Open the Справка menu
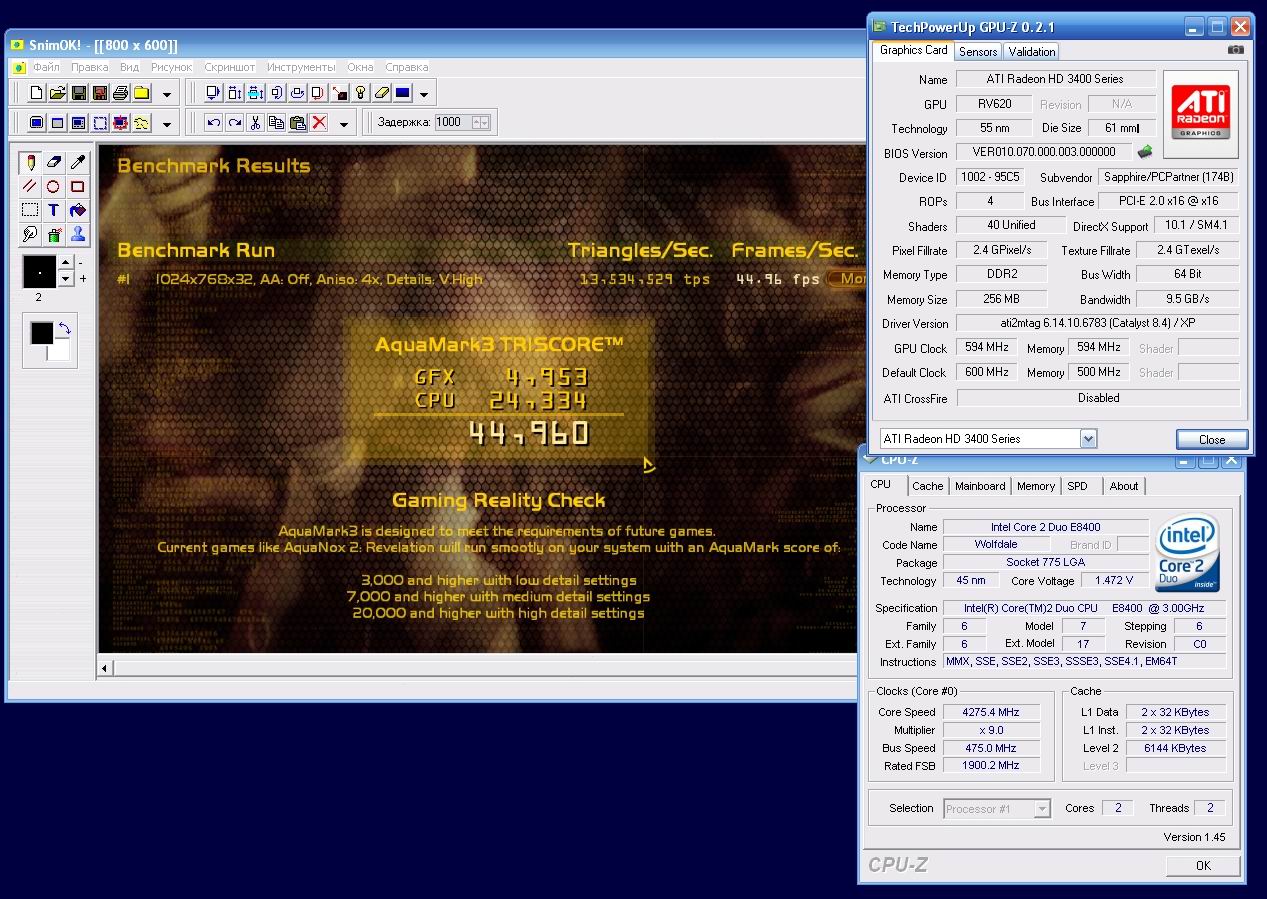This screenshot has height=899, width=1267. pos(407,67)
